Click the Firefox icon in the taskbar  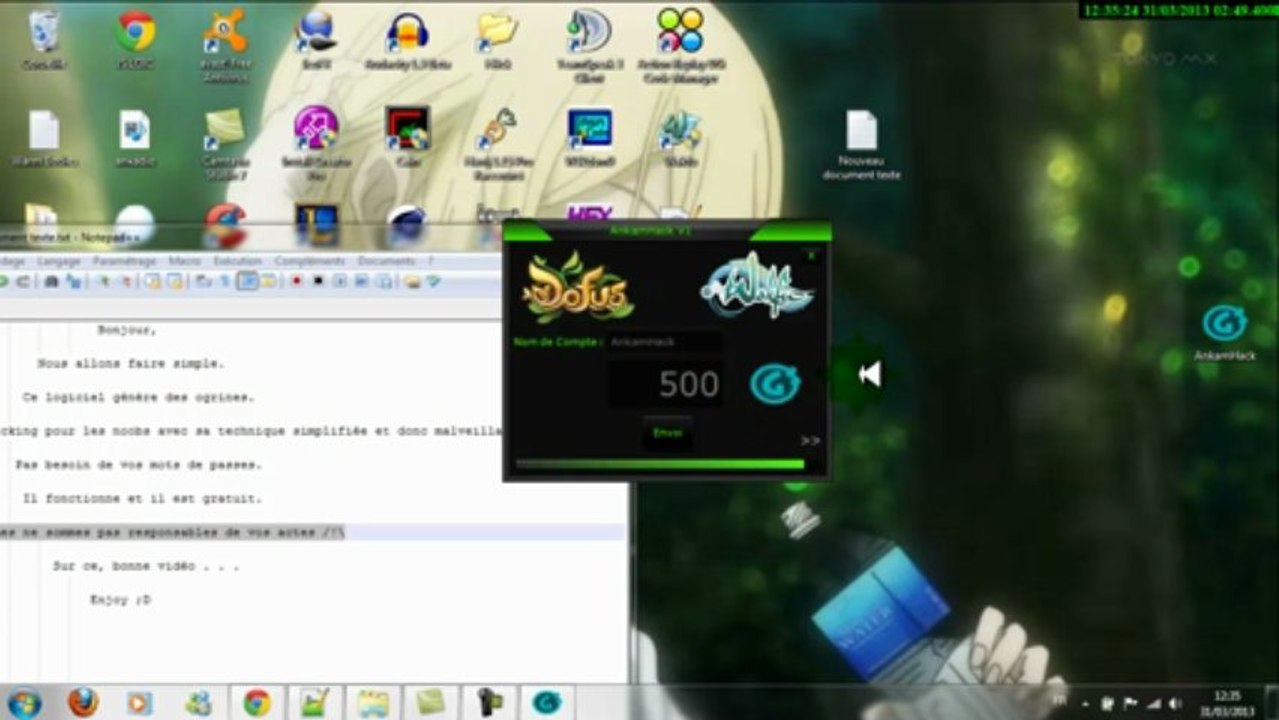pyautogui.click(x=83, y=702)
